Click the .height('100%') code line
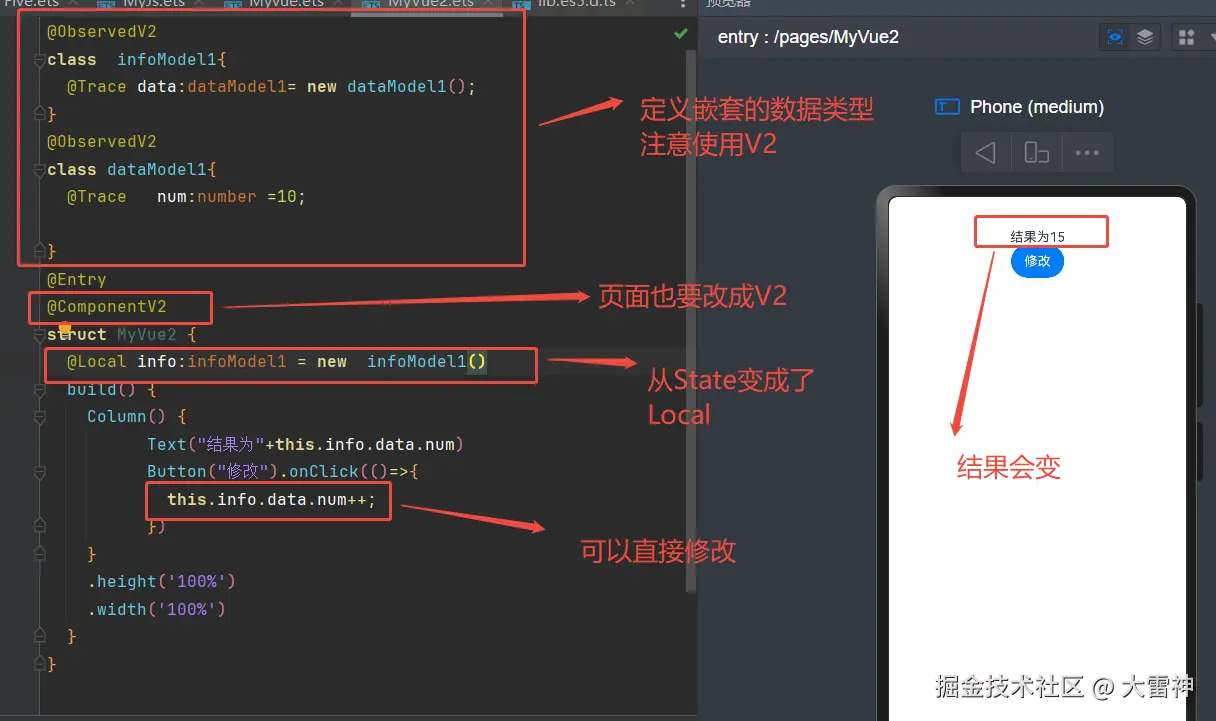The width and height of the screenshot is (1216, 721). click(x=161, y=582)
